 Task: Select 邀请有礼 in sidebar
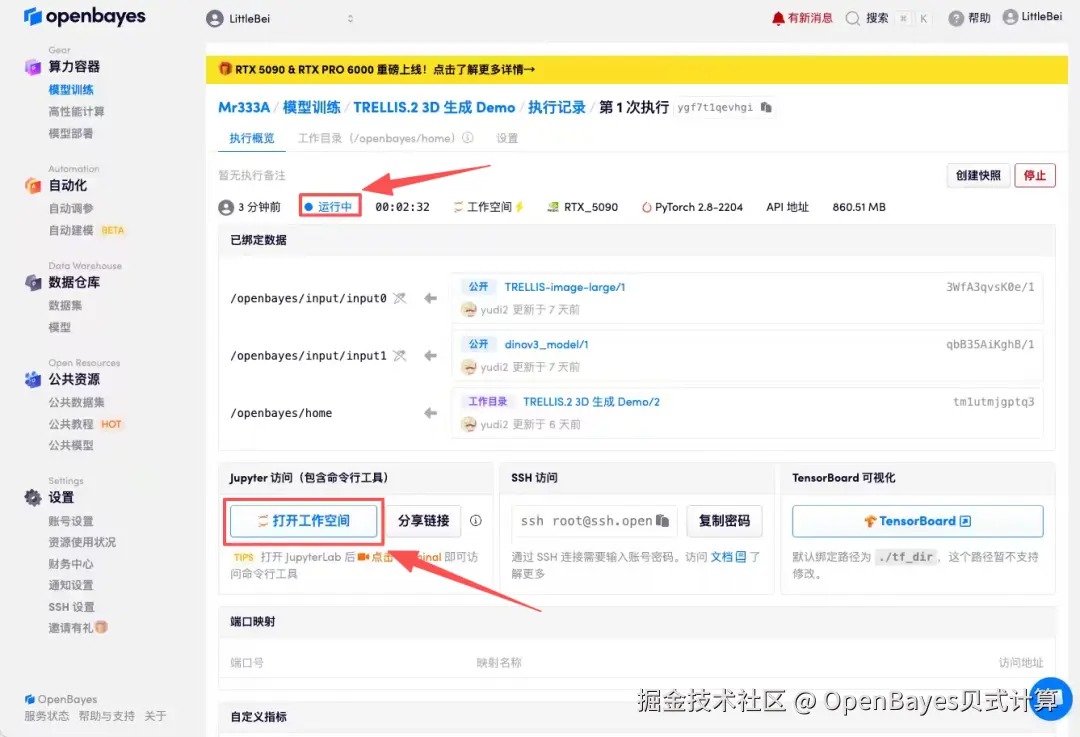pos(78,627)
